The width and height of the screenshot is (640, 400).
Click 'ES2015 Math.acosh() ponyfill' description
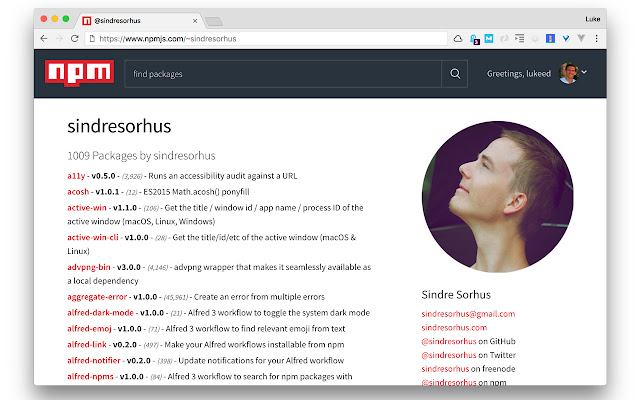tap(196, 192)
